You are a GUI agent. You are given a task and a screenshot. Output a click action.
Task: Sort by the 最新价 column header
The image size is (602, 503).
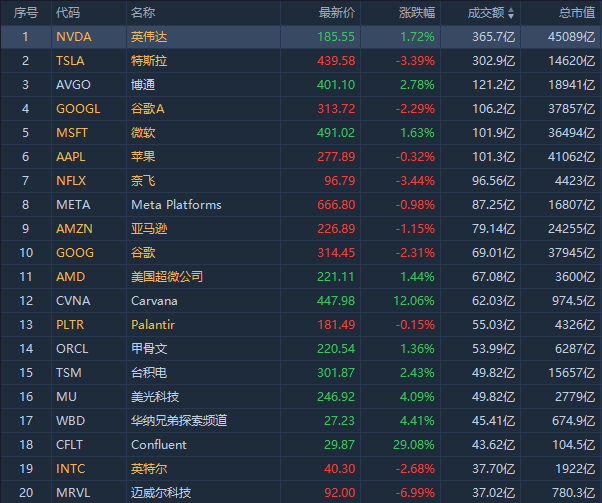coord(336,13)
